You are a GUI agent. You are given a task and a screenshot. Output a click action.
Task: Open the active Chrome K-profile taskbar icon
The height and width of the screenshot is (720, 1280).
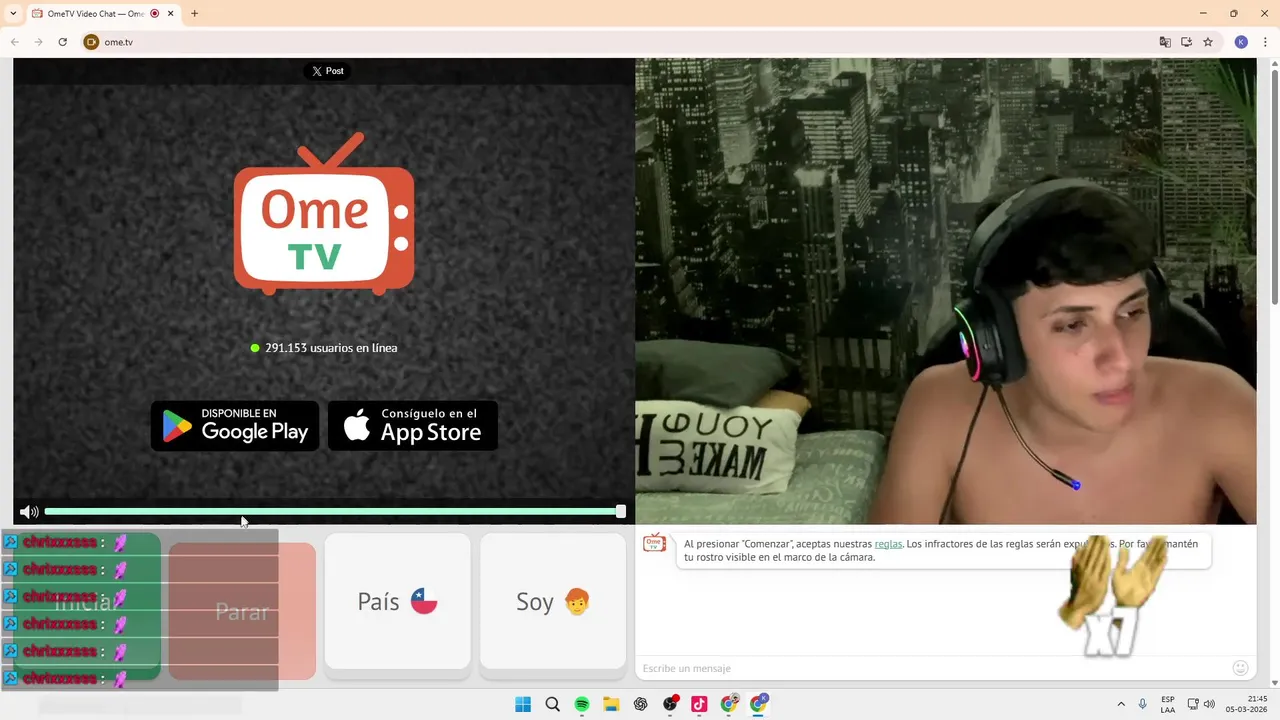[758, 704]
